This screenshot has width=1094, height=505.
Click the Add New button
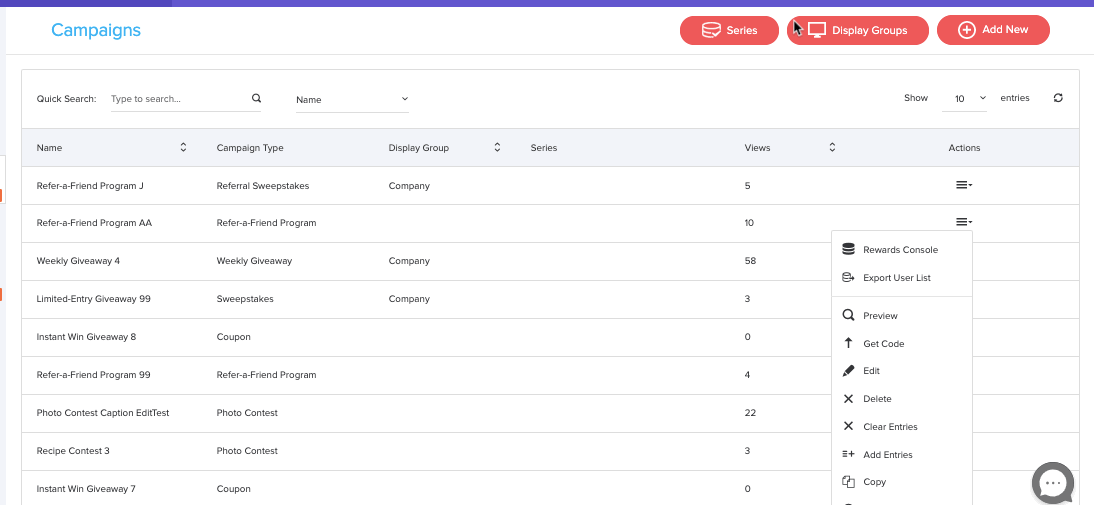[x=993, y=30]
